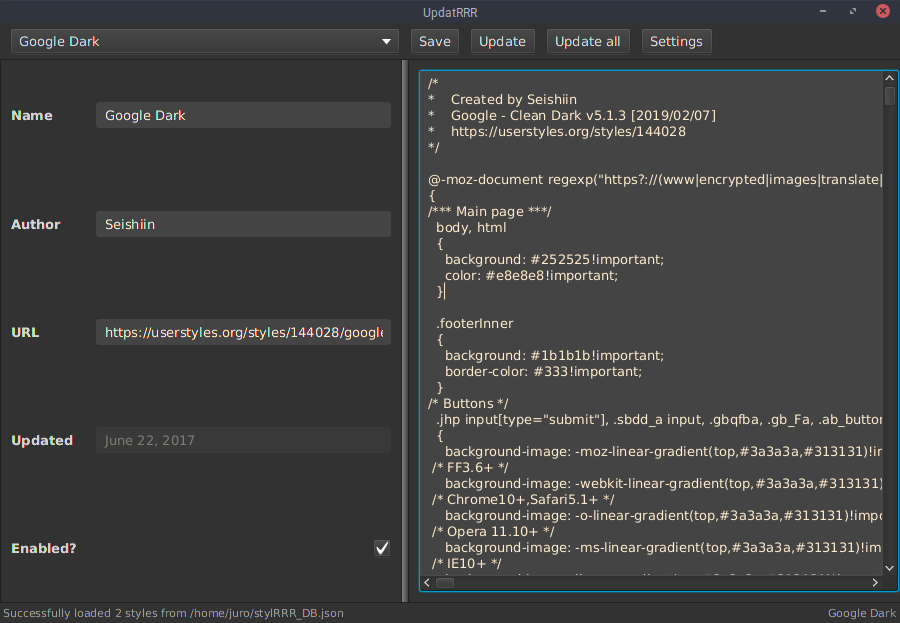Click the Update all button

(587, 41)
